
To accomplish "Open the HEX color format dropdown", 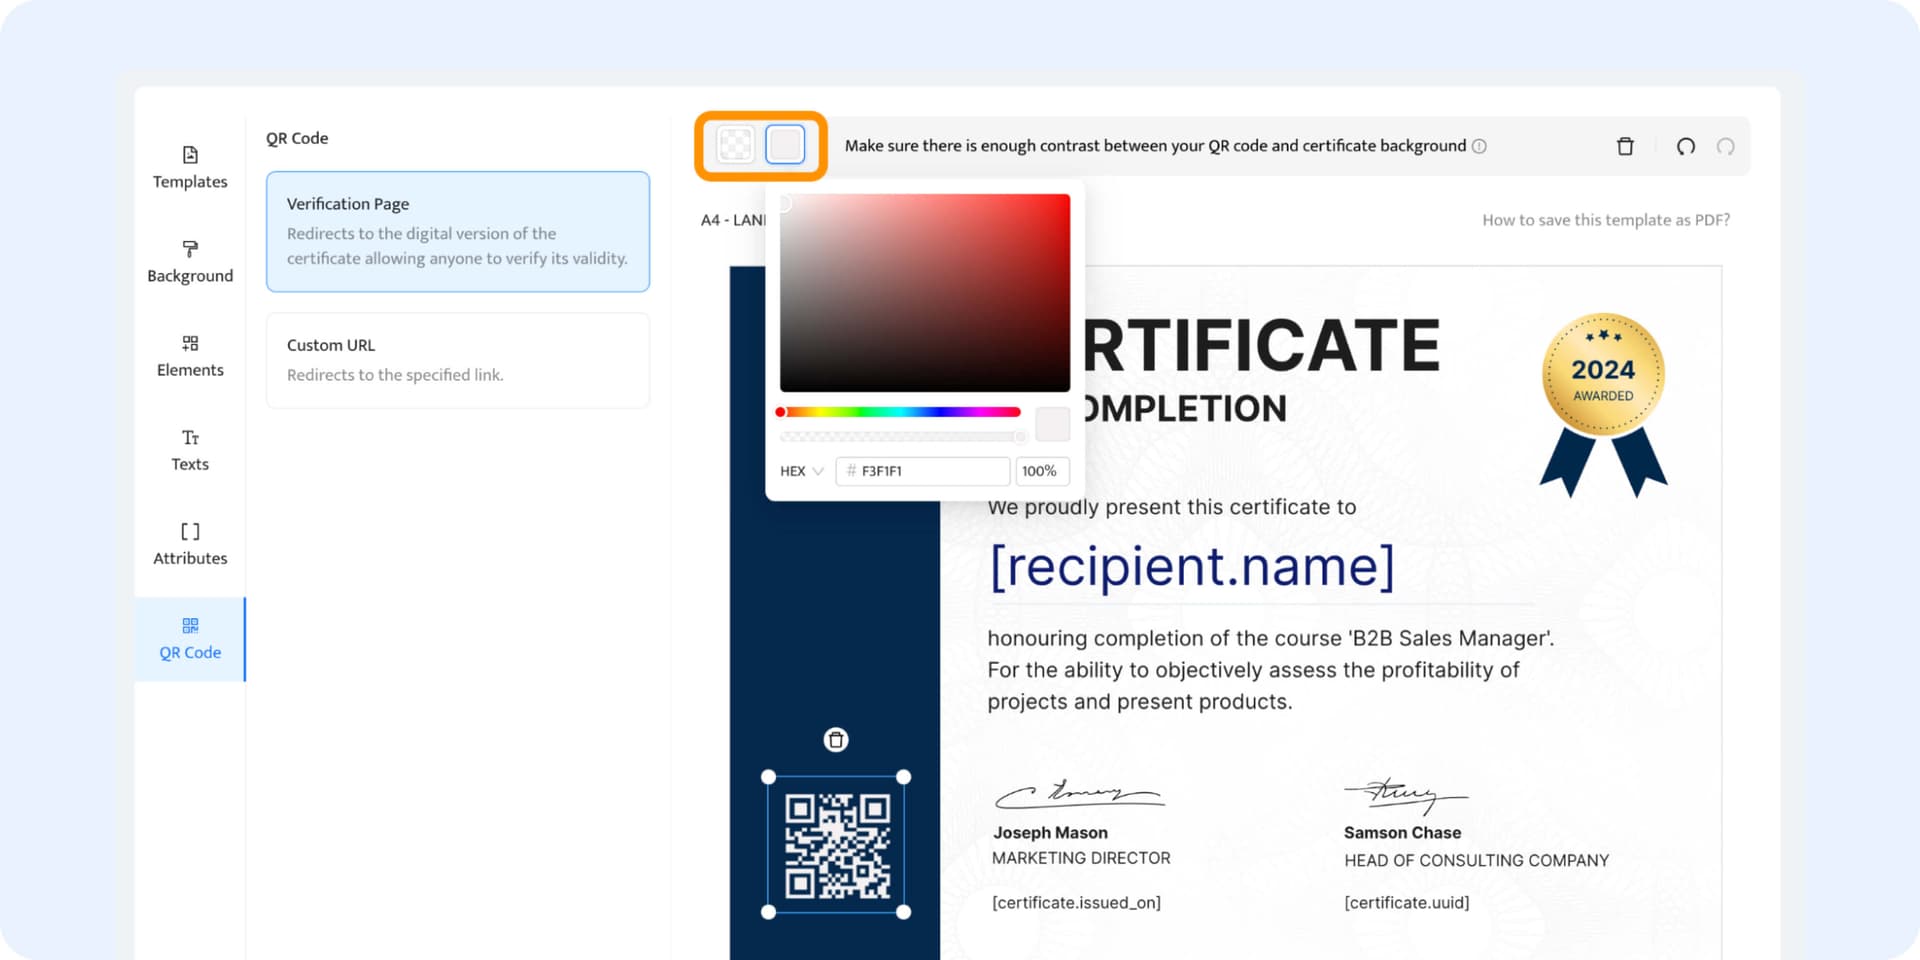I will 800,471.
